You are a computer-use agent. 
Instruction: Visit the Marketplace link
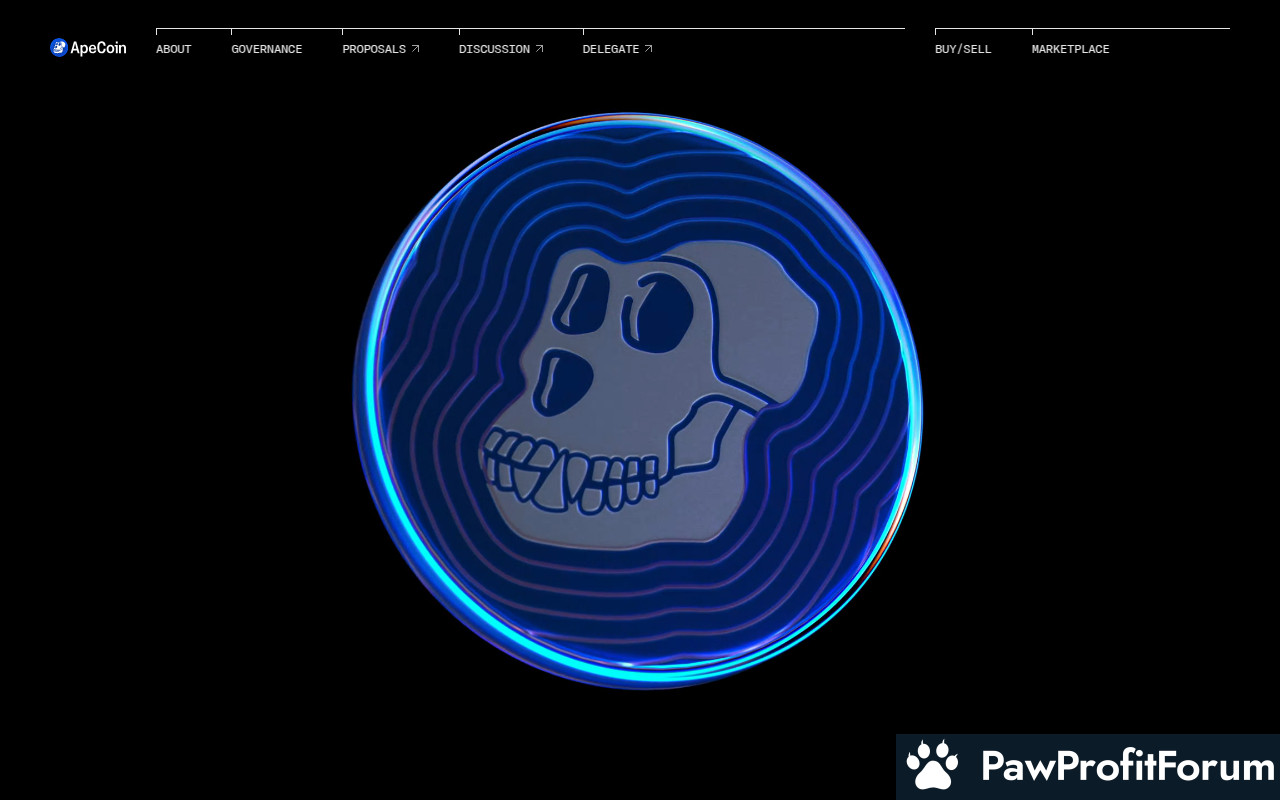coord(1071,49)
